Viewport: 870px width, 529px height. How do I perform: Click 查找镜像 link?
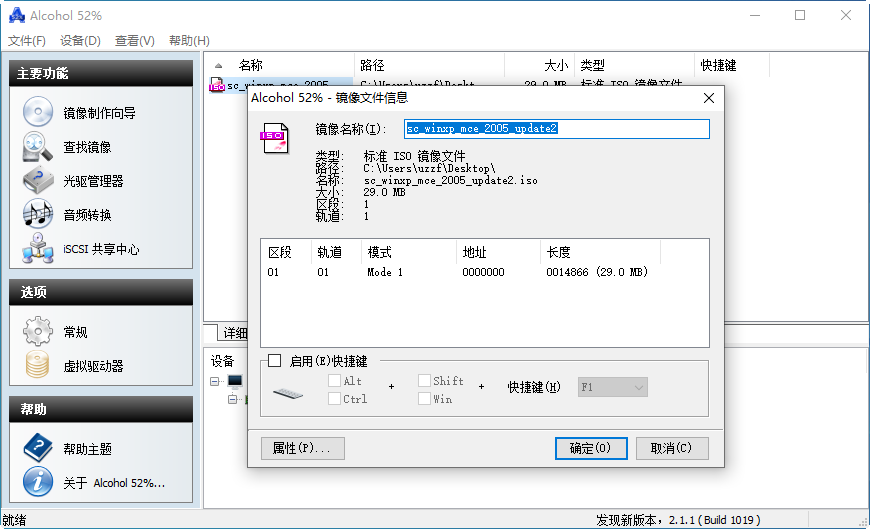[x=87, y=147]
